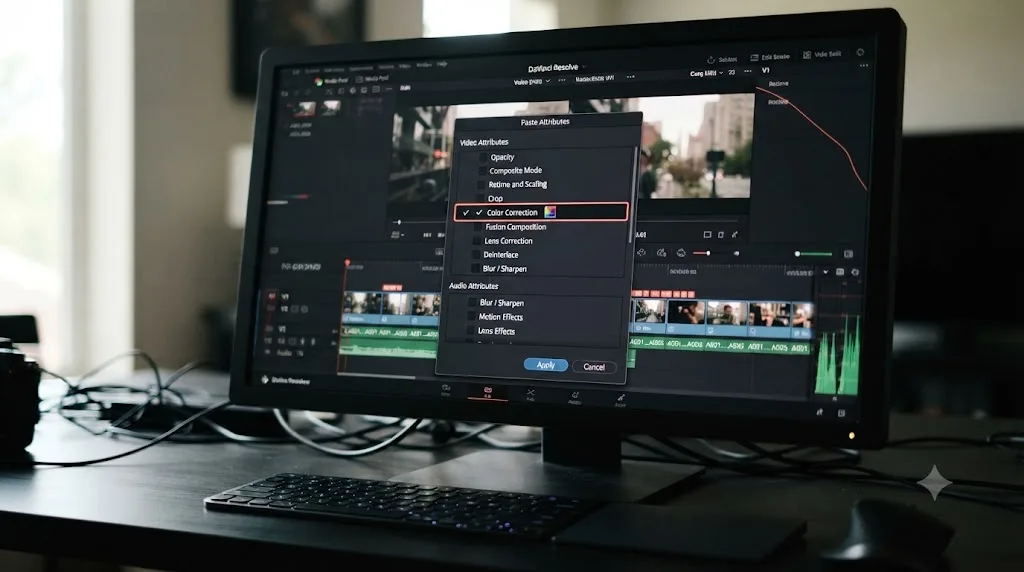This screenshot has width=1024, height=572.
Task: Click the square icon at the bottom-right corner
Action: click(841, 413)
